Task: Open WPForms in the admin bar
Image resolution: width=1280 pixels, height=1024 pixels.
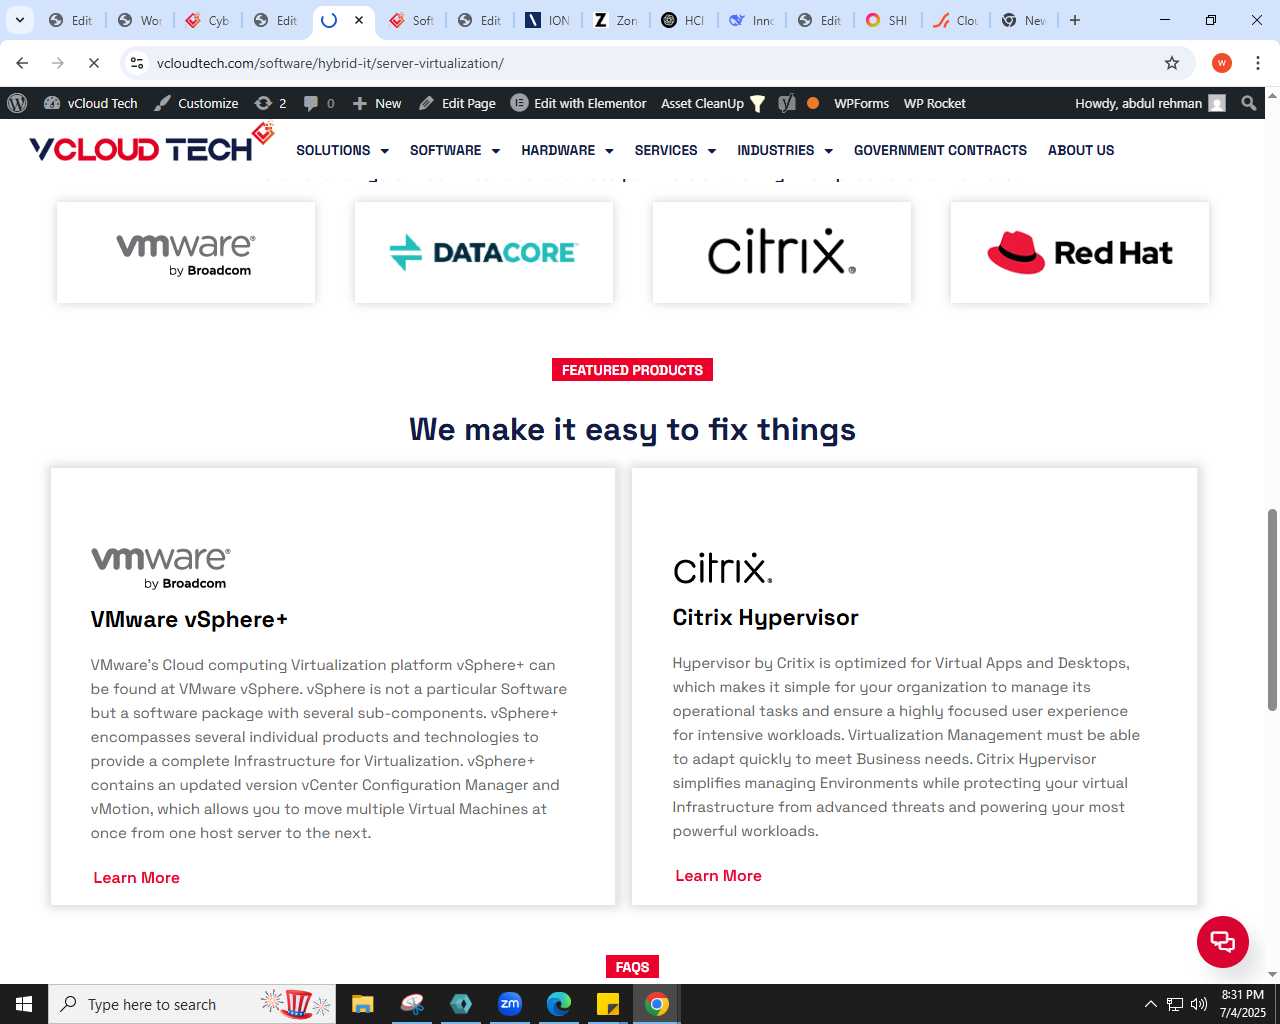Action: 861,103
